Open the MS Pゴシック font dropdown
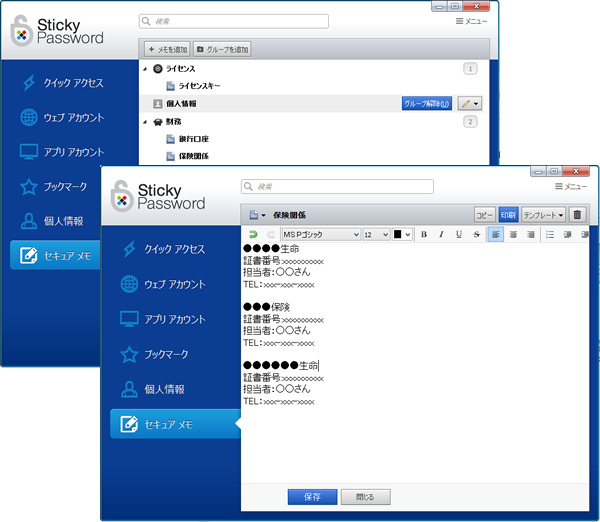This screenshot has width=600, height=522. 321,234
